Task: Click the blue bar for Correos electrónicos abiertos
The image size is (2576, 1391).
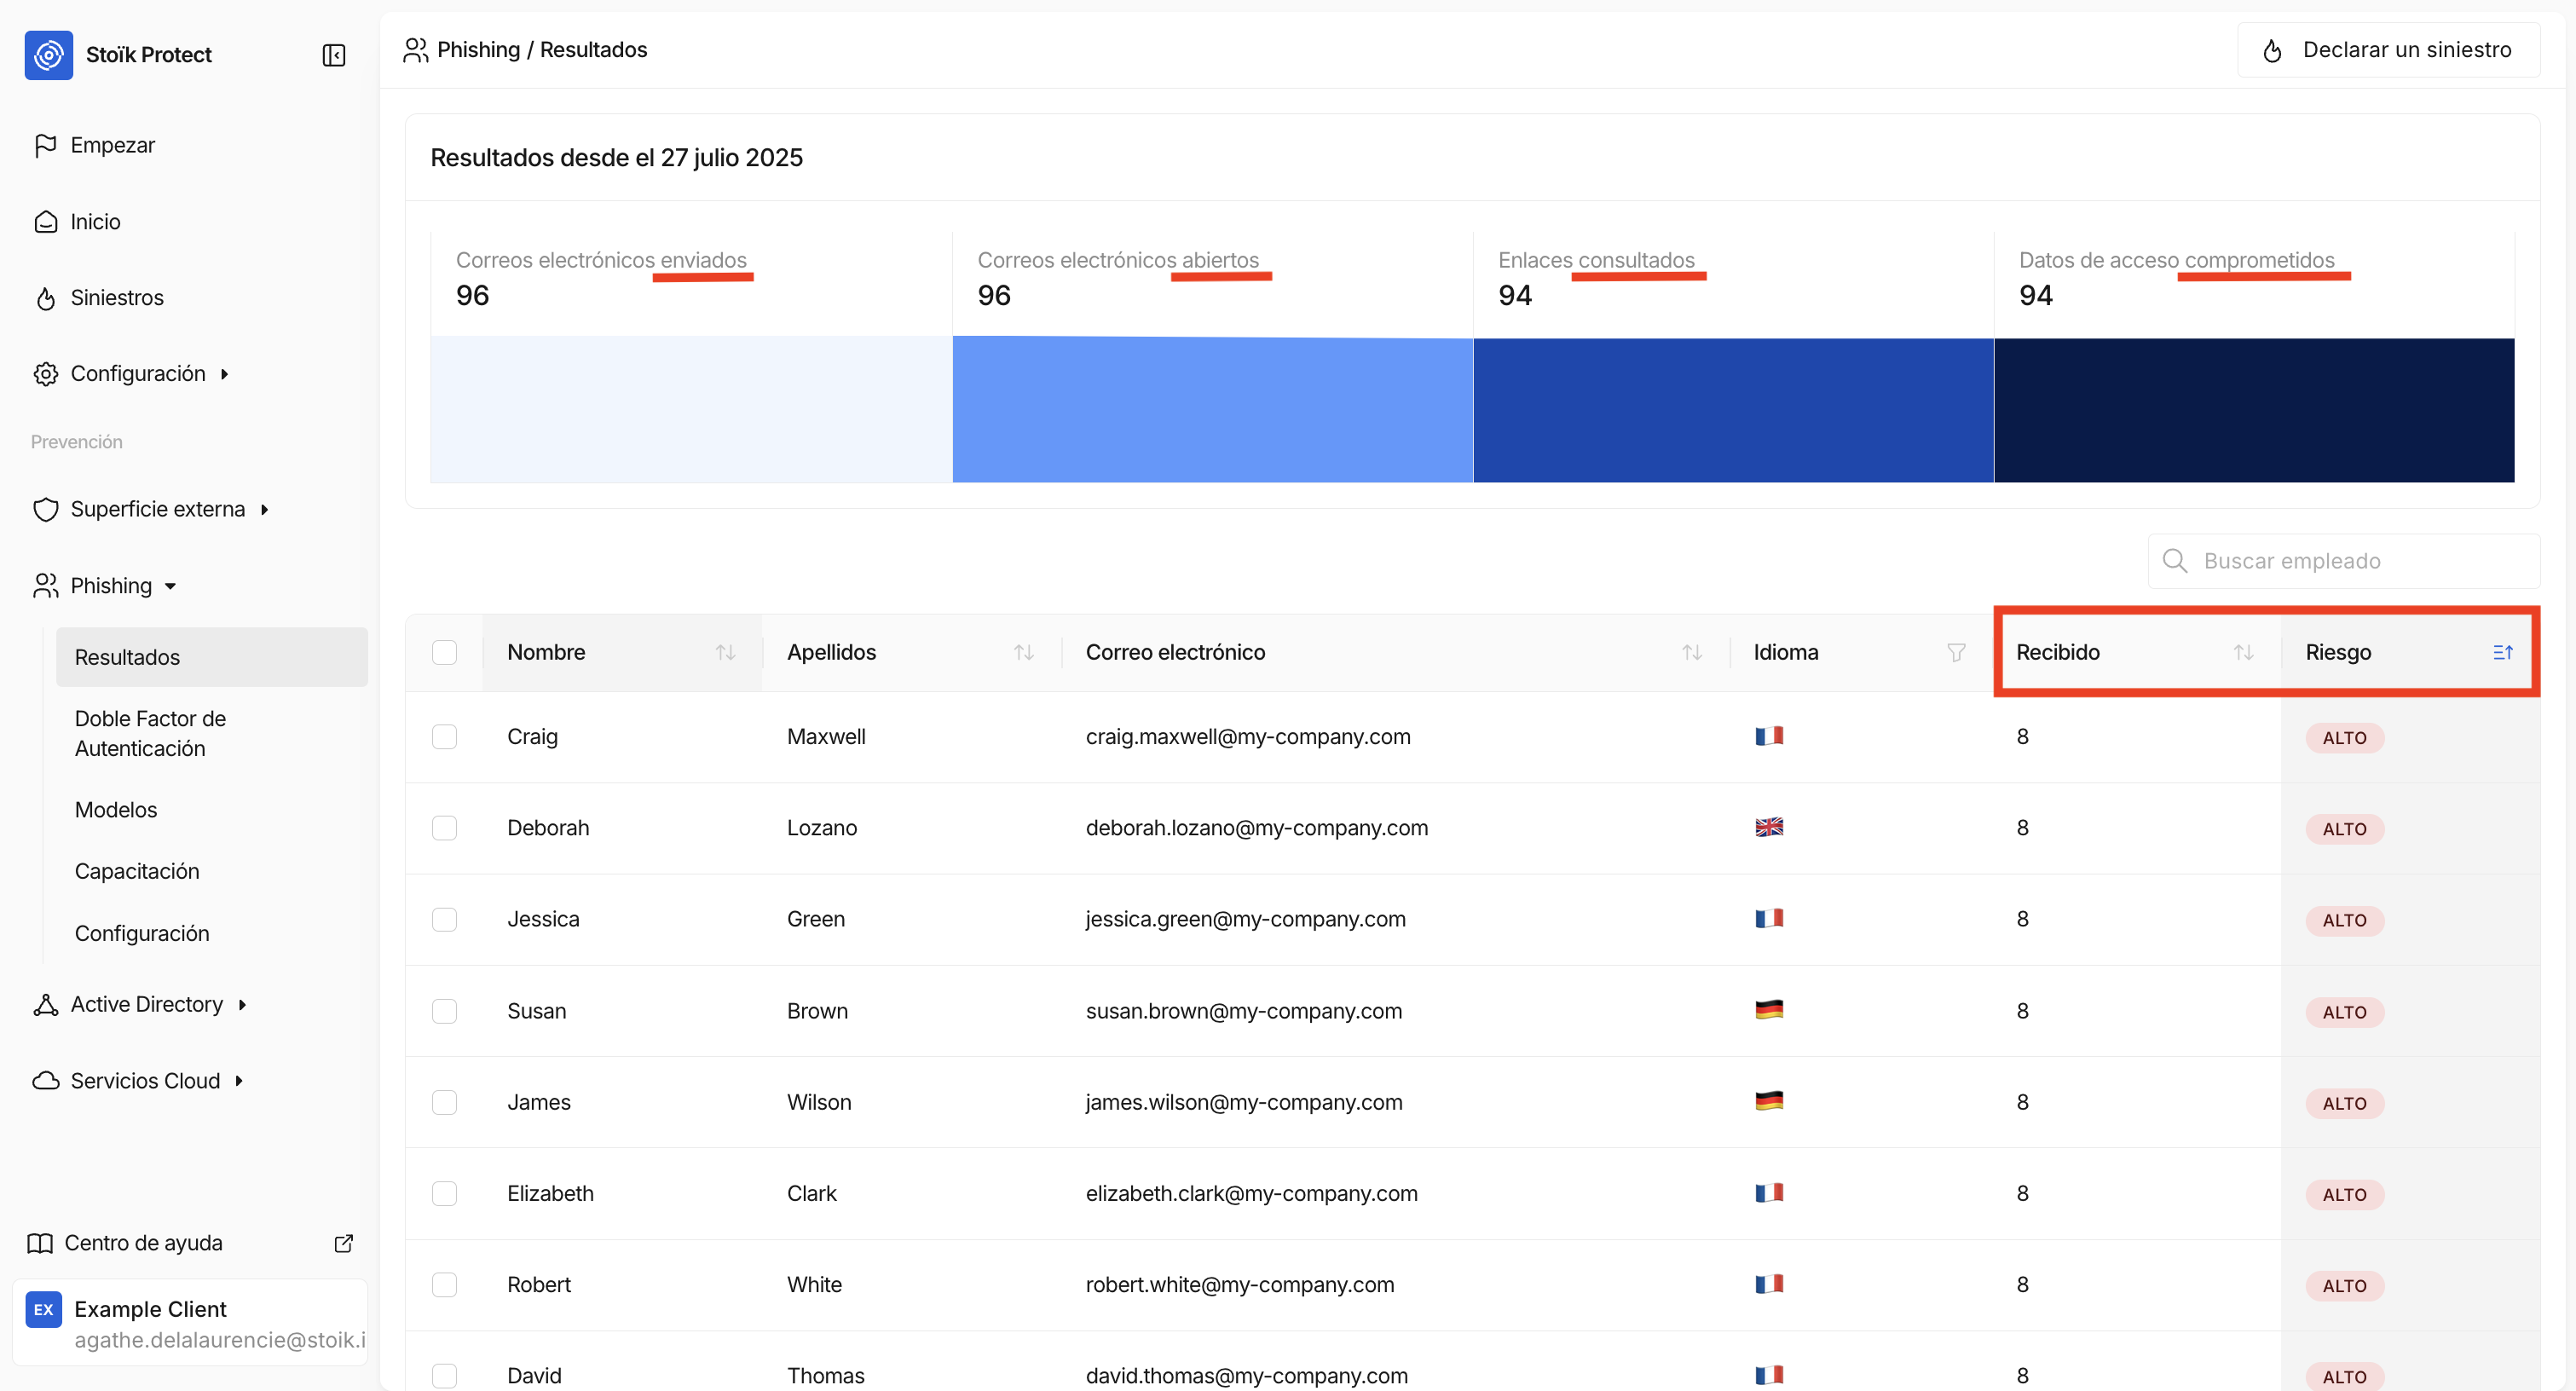Action: click(x=1212, y=410)
